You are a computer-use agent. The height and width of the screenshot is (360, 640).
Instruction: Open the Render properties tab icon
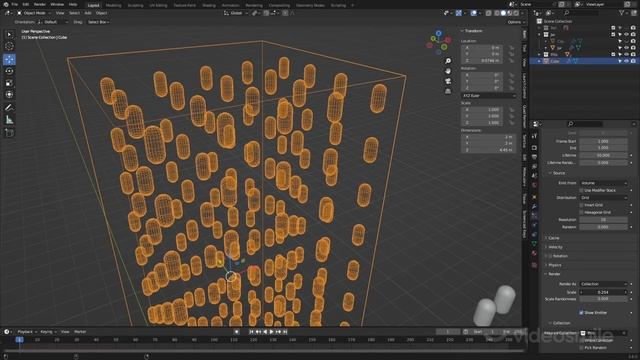pos(534,147)
